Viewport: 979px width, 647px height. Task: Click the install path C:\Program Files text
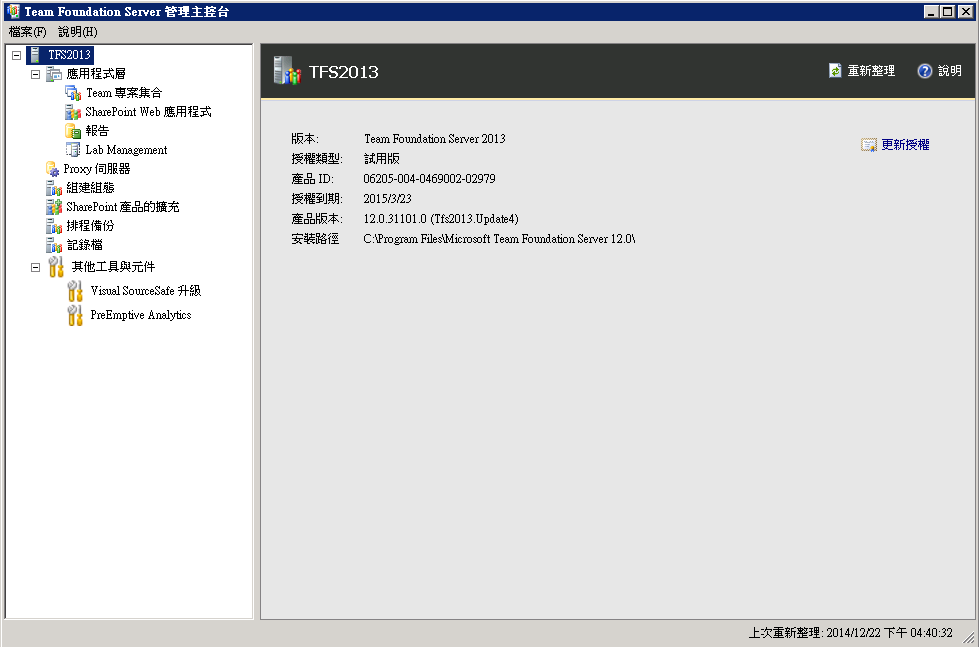pyautogui.click(x=499, y=239)
